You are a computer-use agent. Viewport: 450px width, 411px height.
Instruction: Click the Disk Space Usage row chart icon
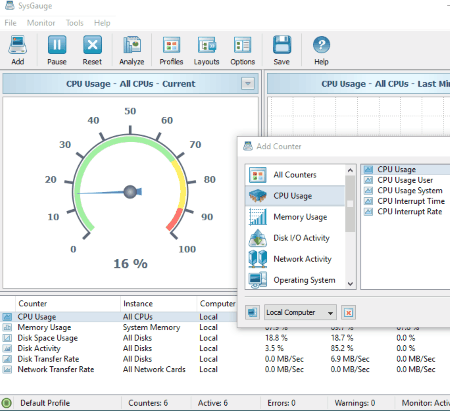click(7, 338)
